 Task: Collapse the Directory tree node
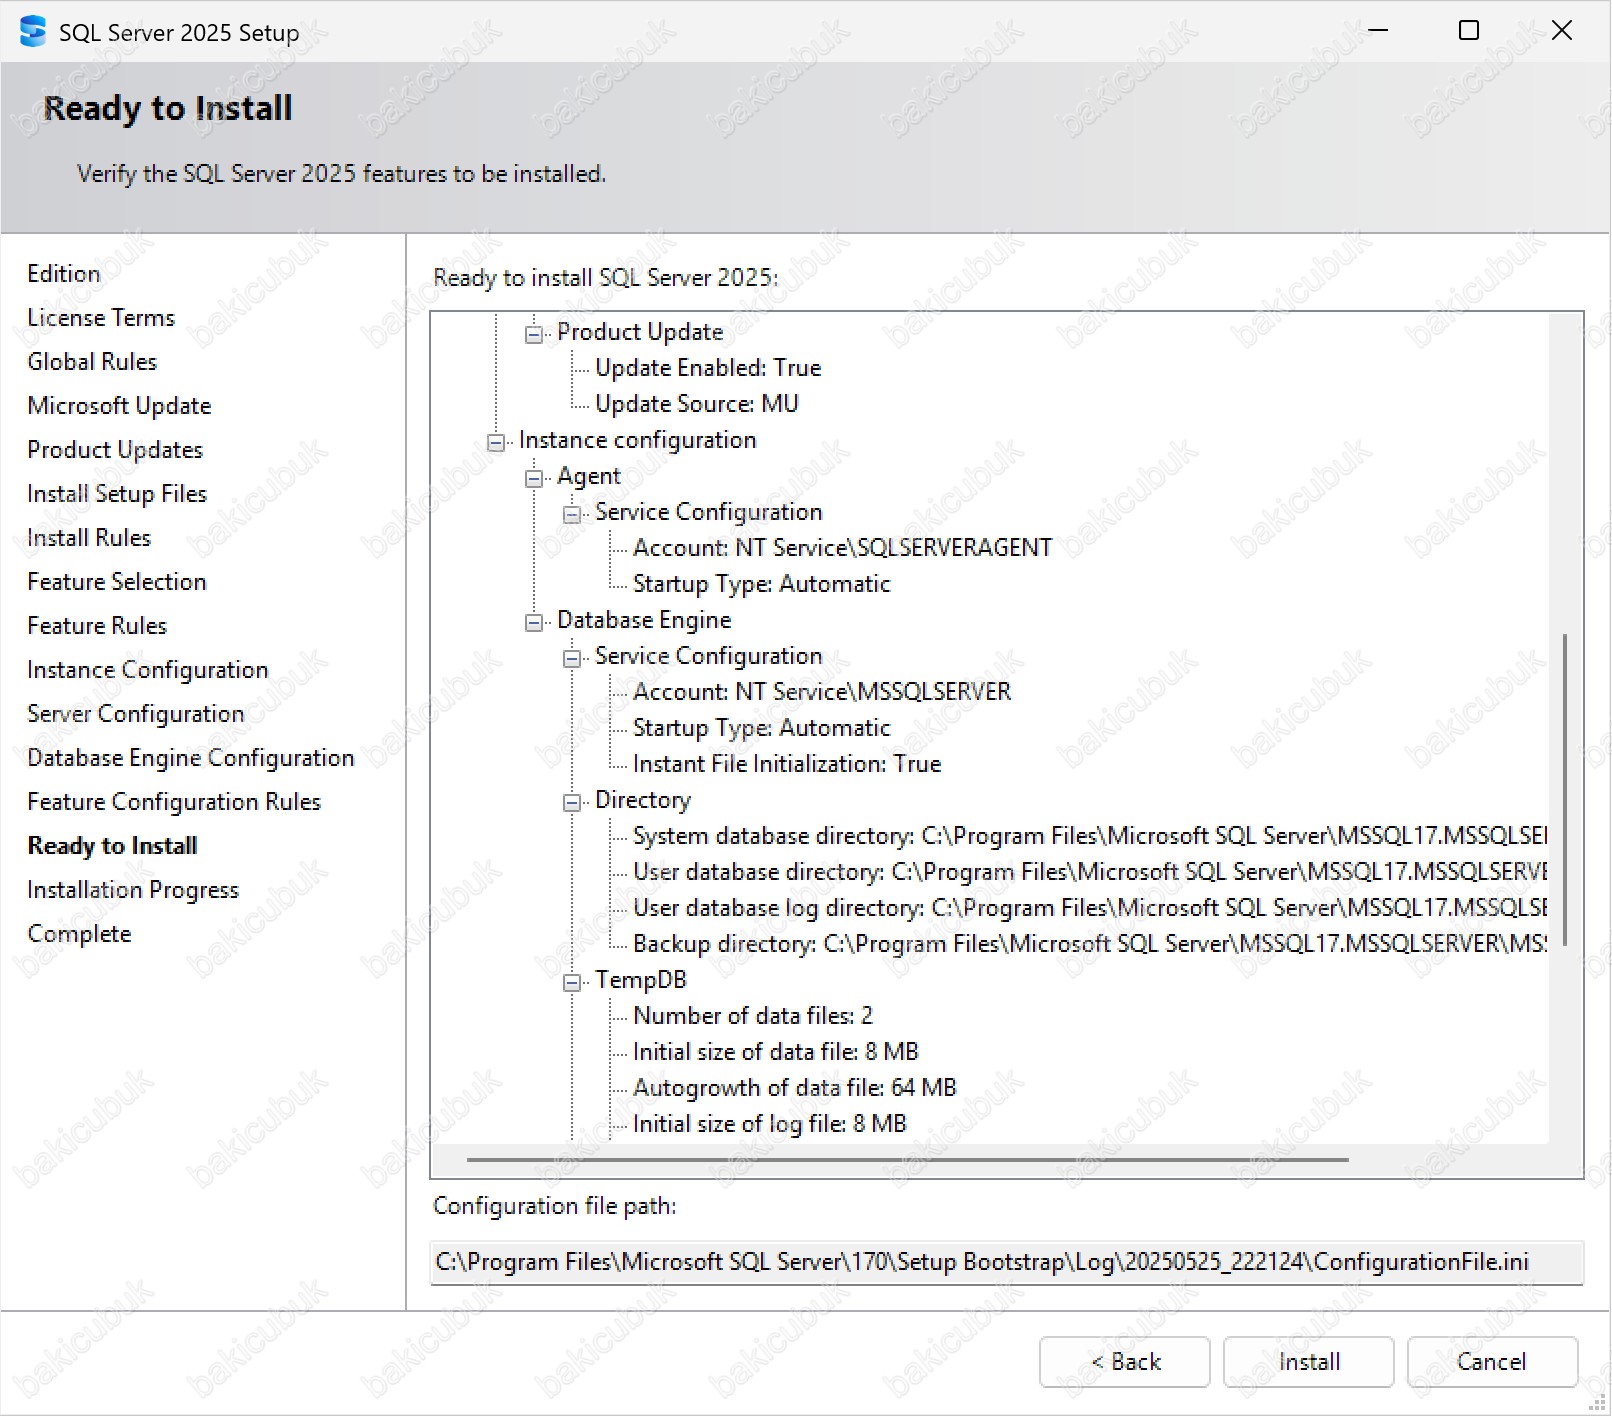[572, 802]
